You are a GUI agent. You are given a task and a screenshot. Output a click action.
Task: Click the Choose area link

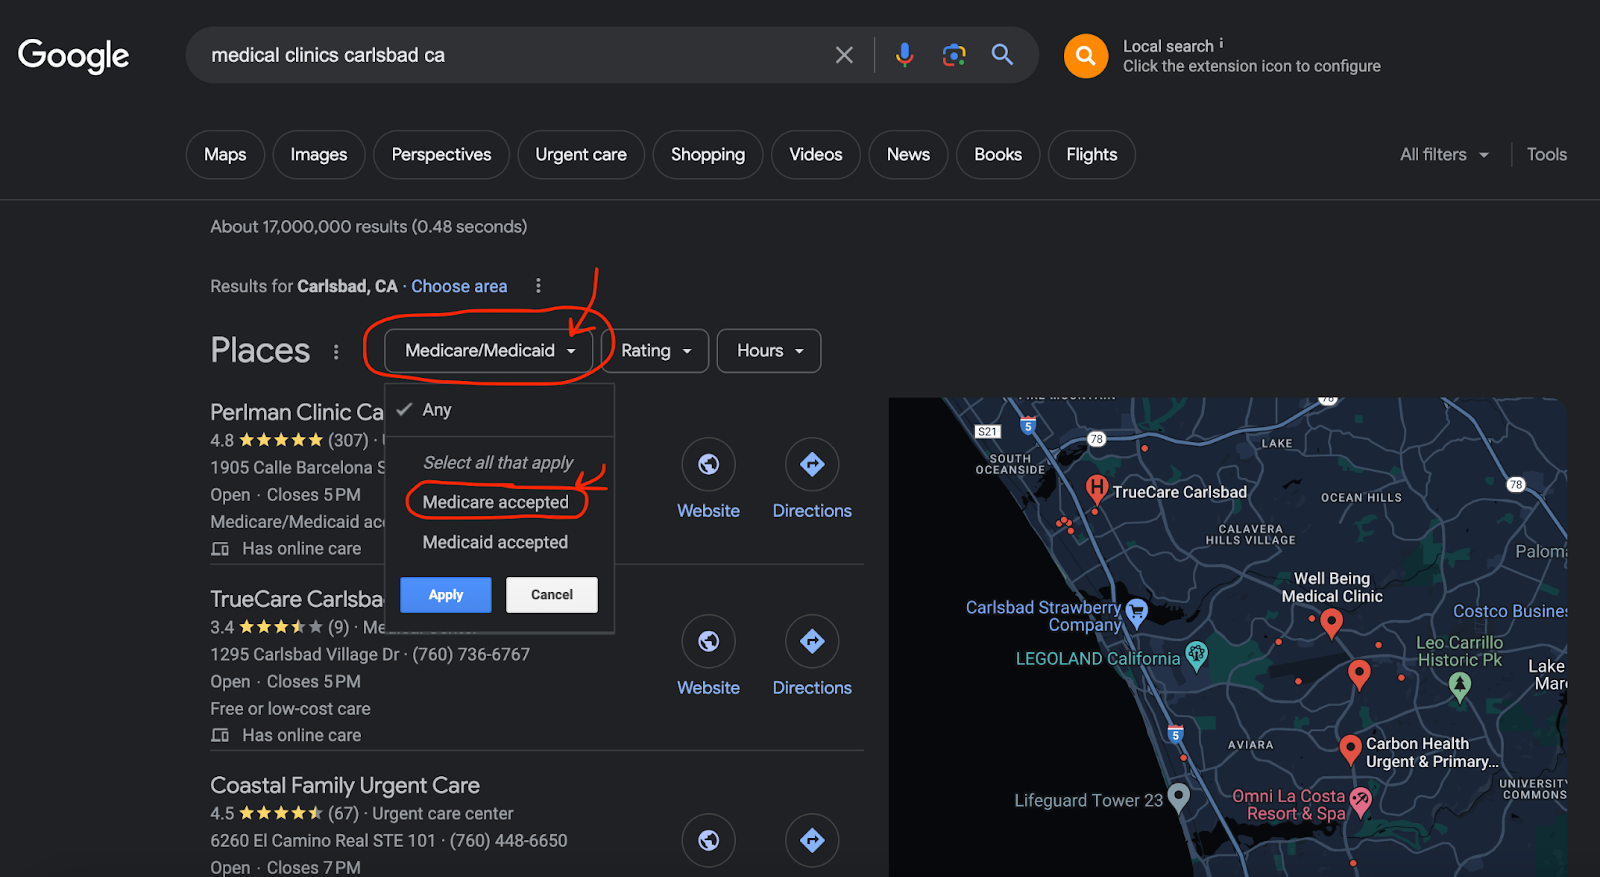tap(459, 286)
